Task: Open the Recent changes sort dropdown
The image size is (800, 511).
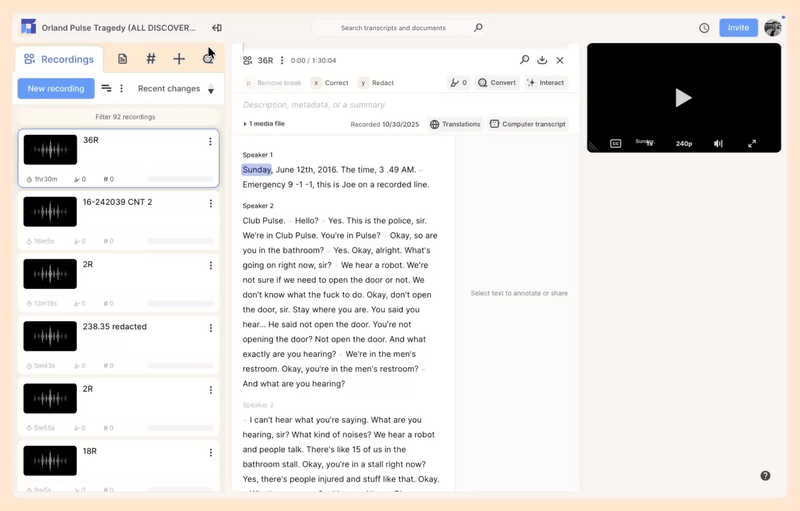Action: pyautogui.click(x=176, y=89)
